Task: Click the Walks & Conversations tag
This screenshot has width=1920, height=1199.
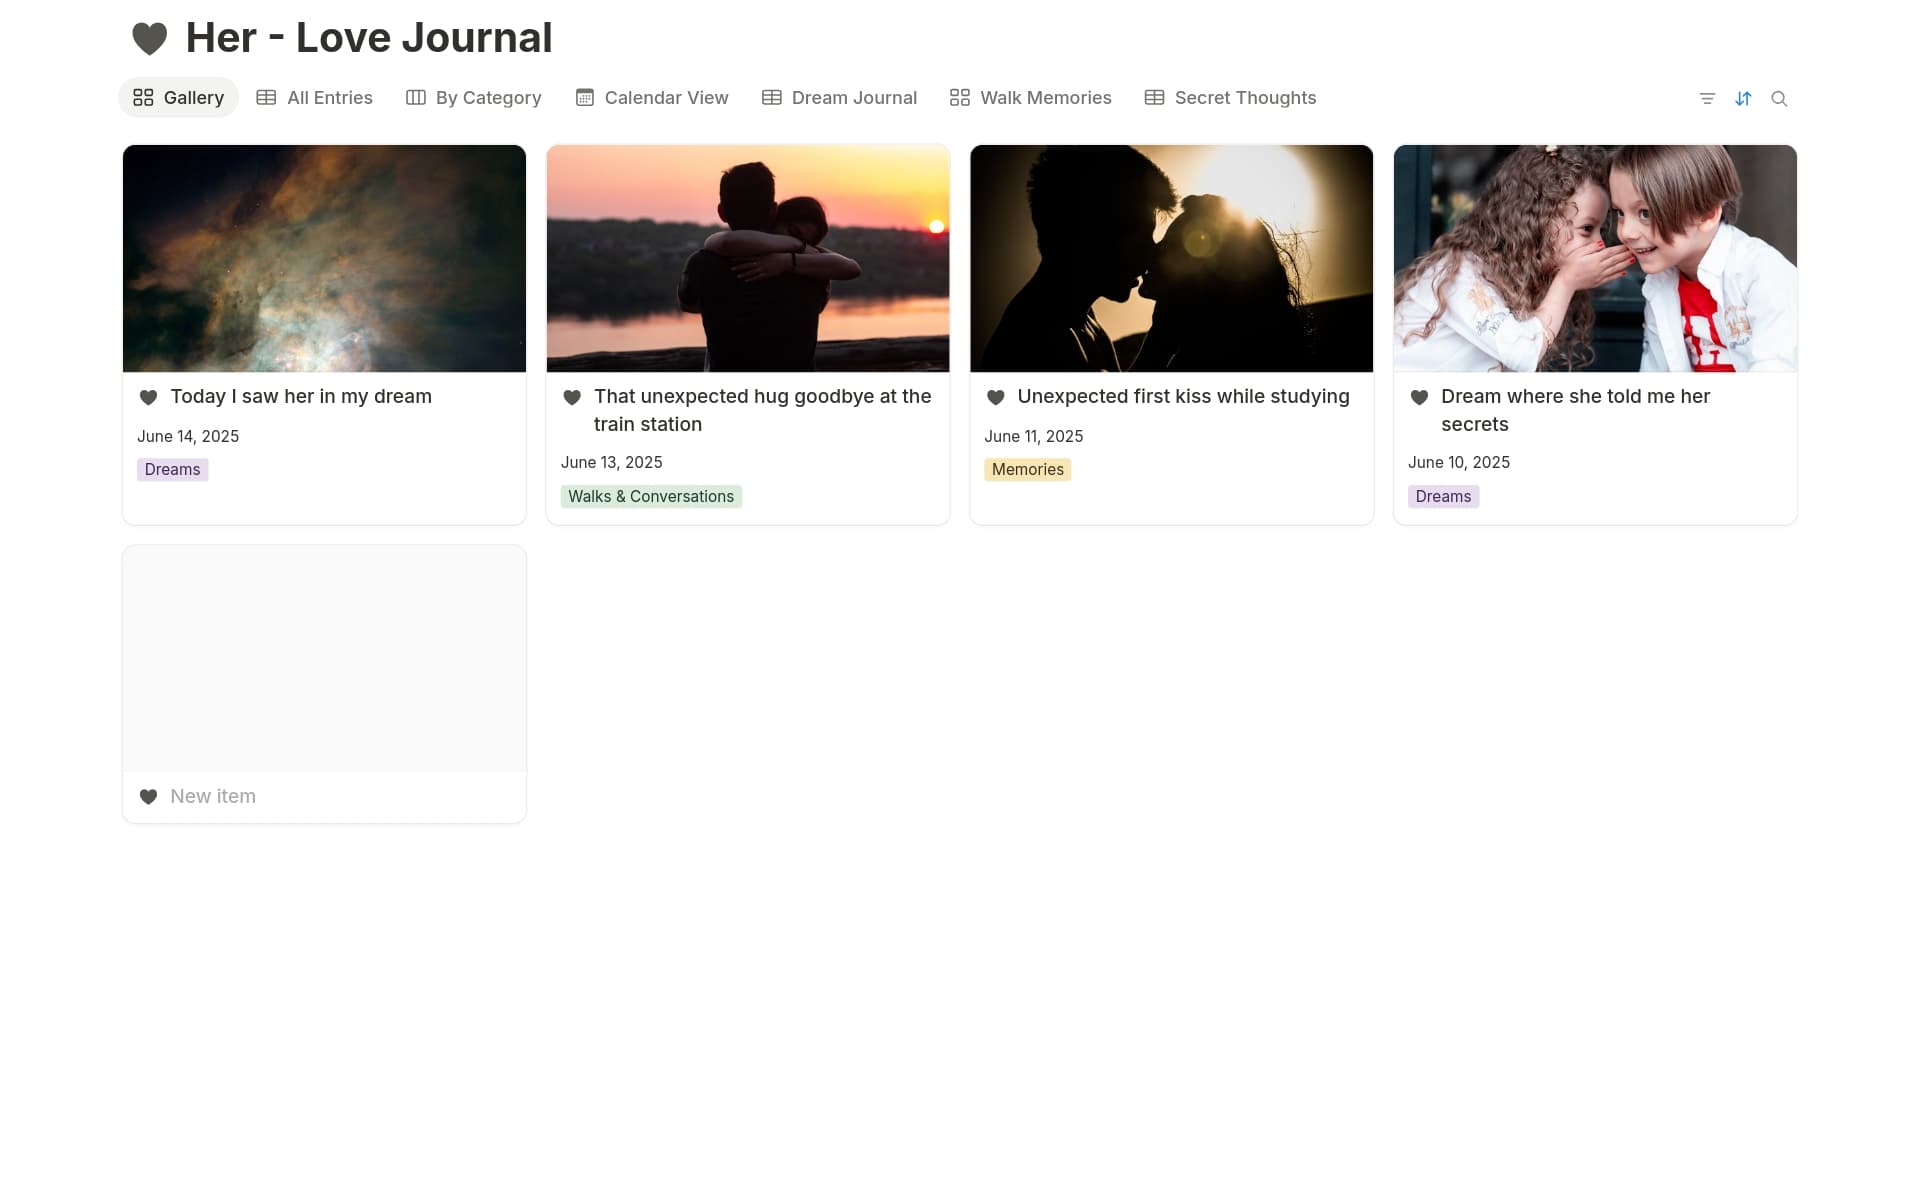Action: tap(651, 496)
